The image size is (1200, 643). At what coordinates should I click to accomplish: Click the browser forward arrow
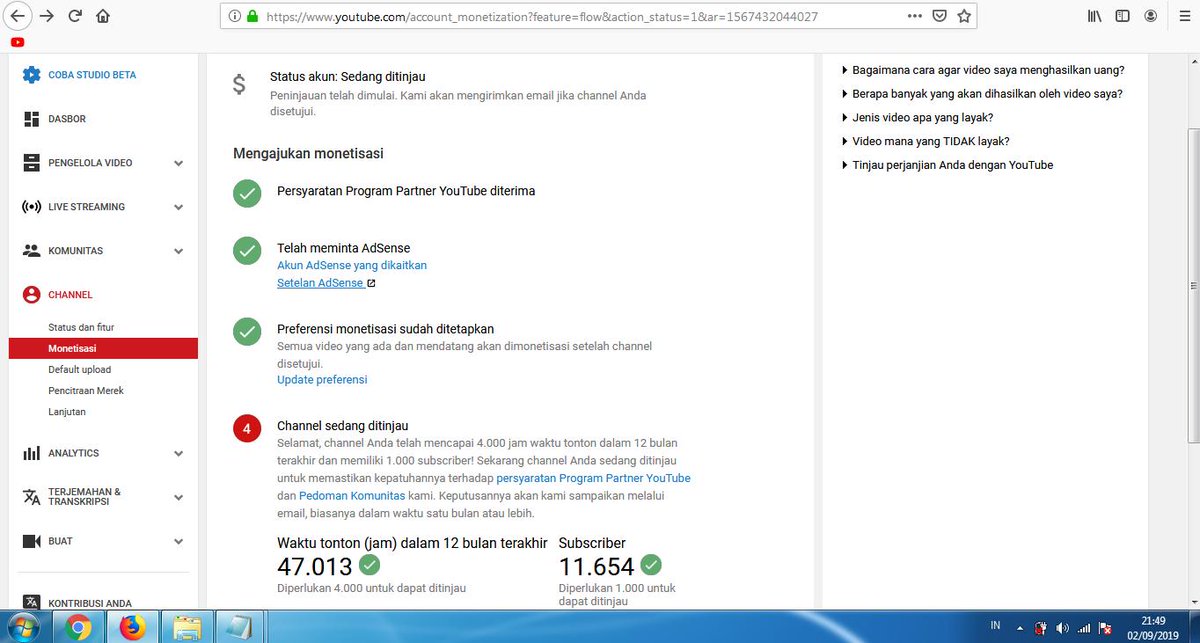[x=46, y=16]
